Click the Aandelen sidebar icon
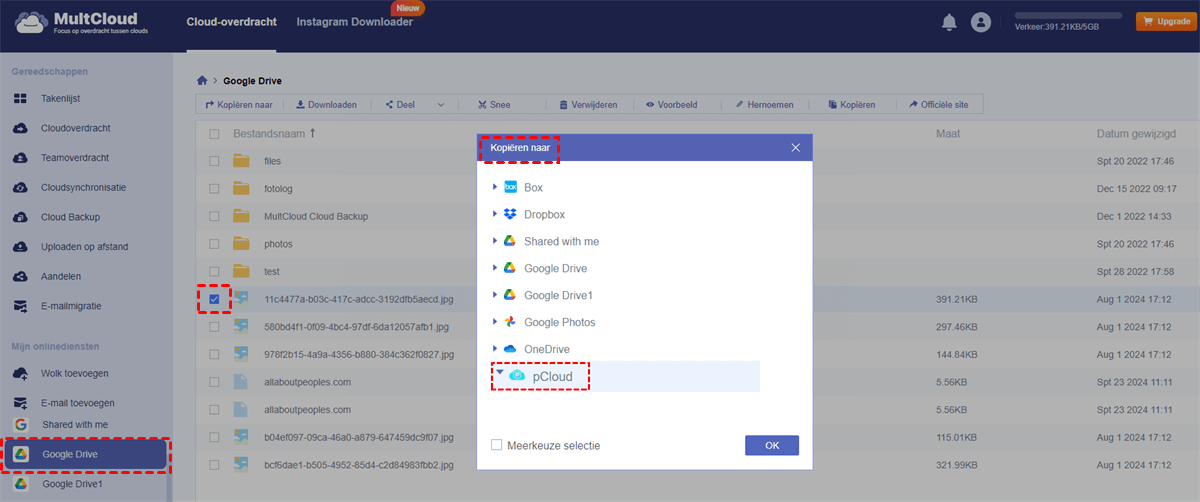The image size is (1200, 502). [20, 276]
